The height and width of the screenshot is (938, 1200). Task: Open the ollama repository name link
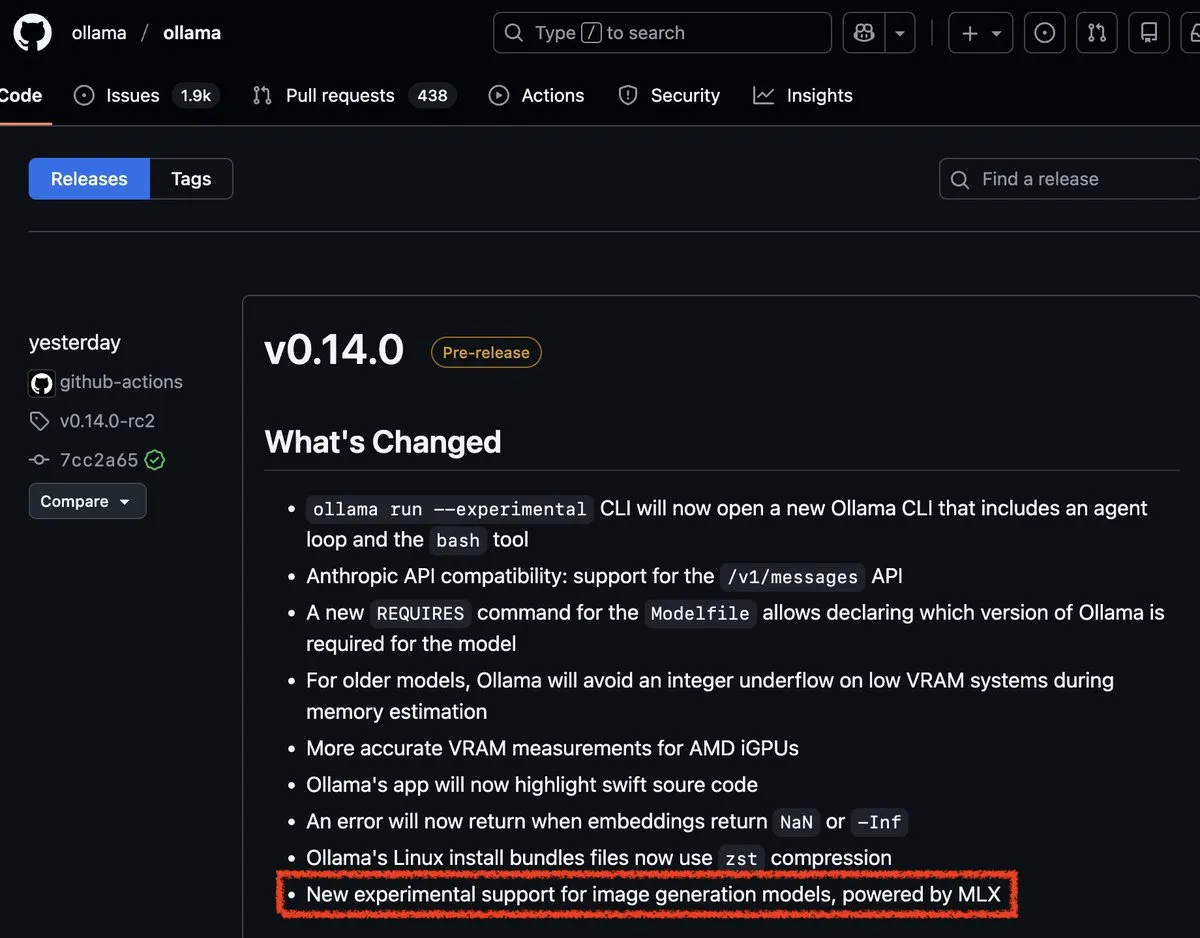(192, 33)
